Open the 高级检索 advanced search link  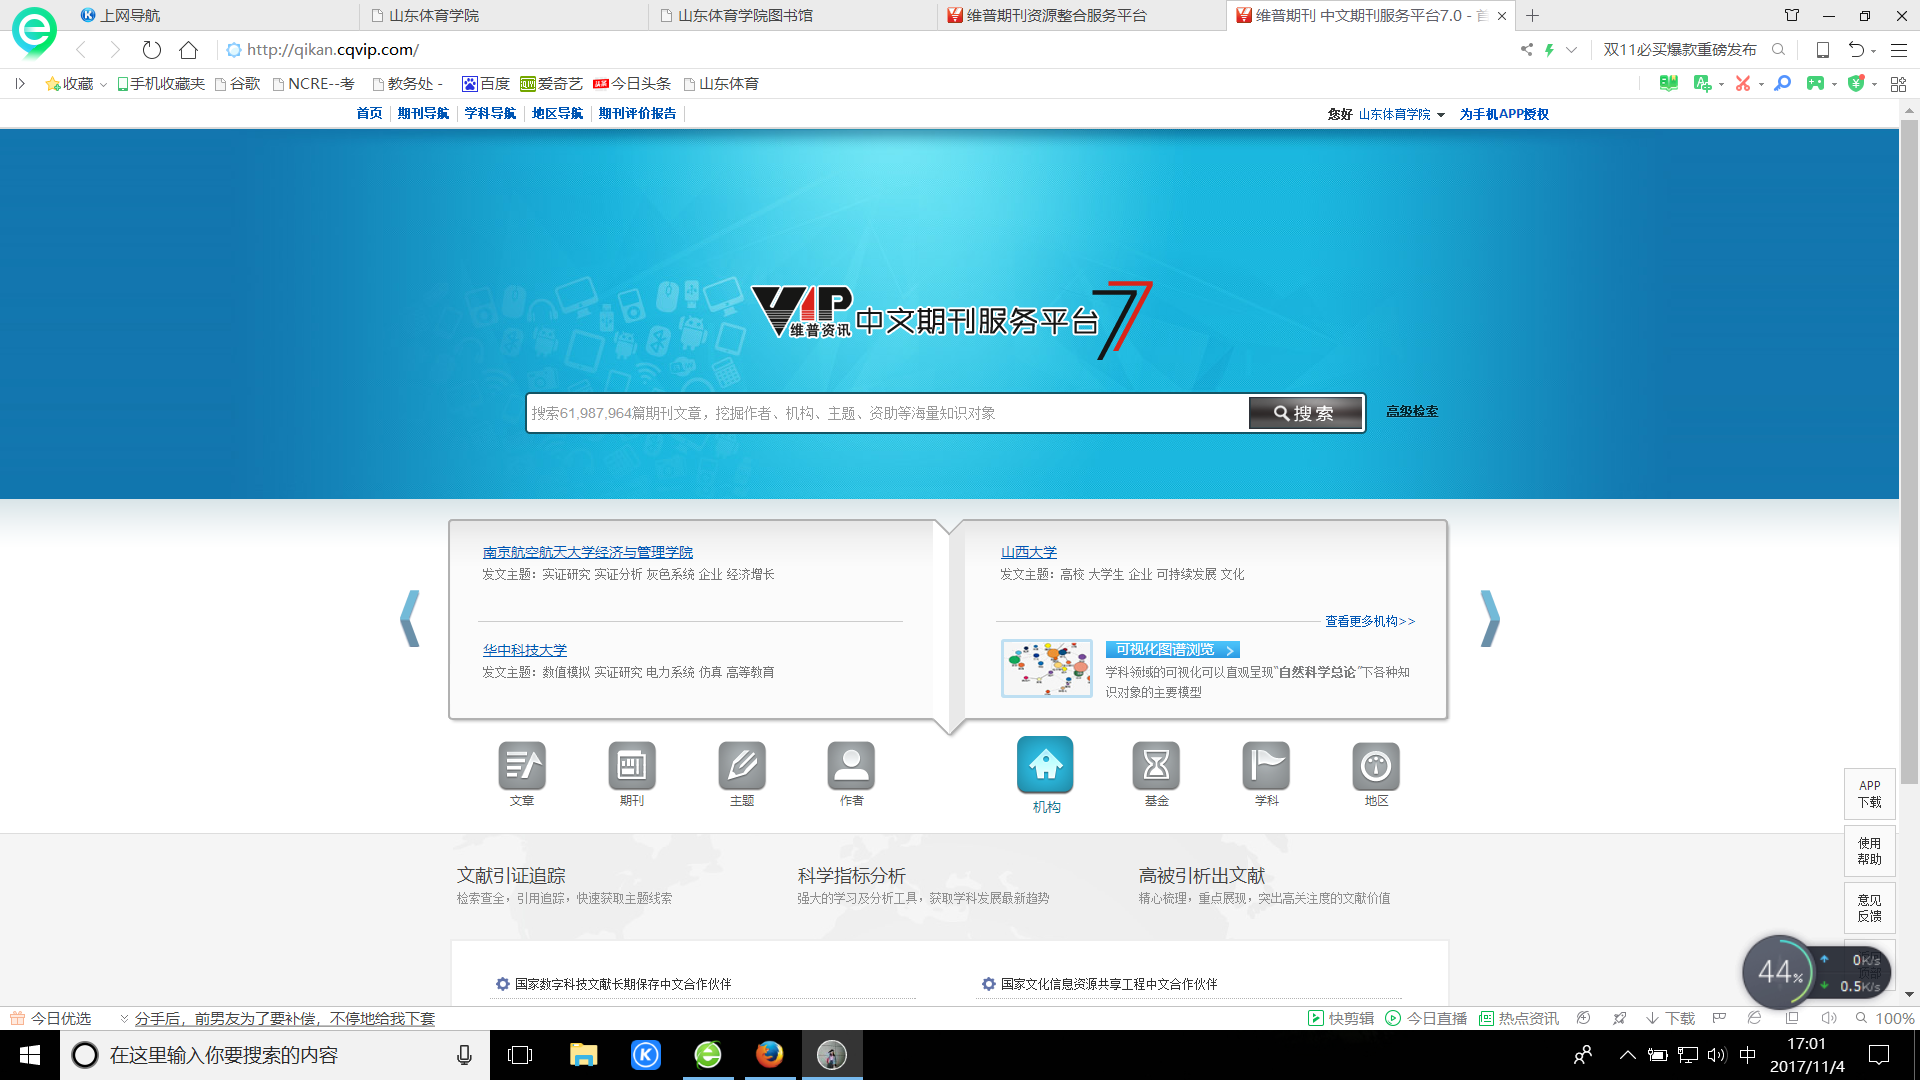click(x=1412, y=411)
